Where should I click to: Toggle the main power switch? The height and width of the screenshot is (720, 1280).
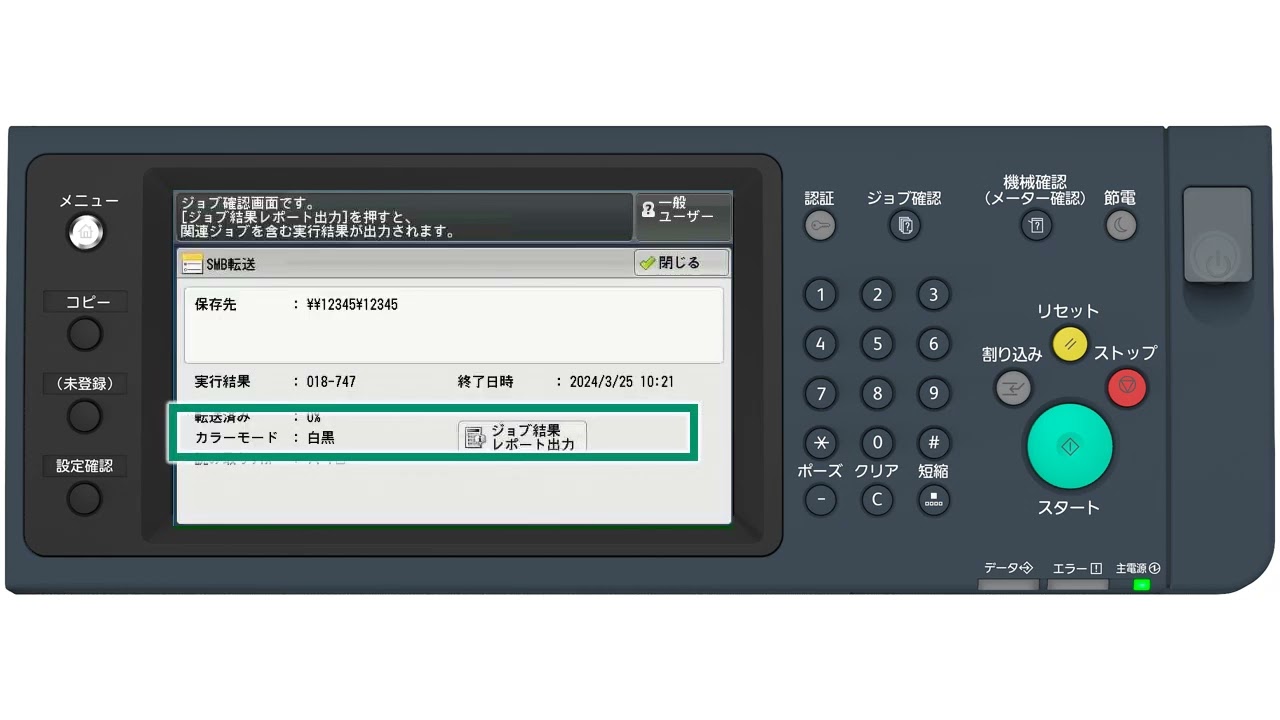coord(1216,235)
